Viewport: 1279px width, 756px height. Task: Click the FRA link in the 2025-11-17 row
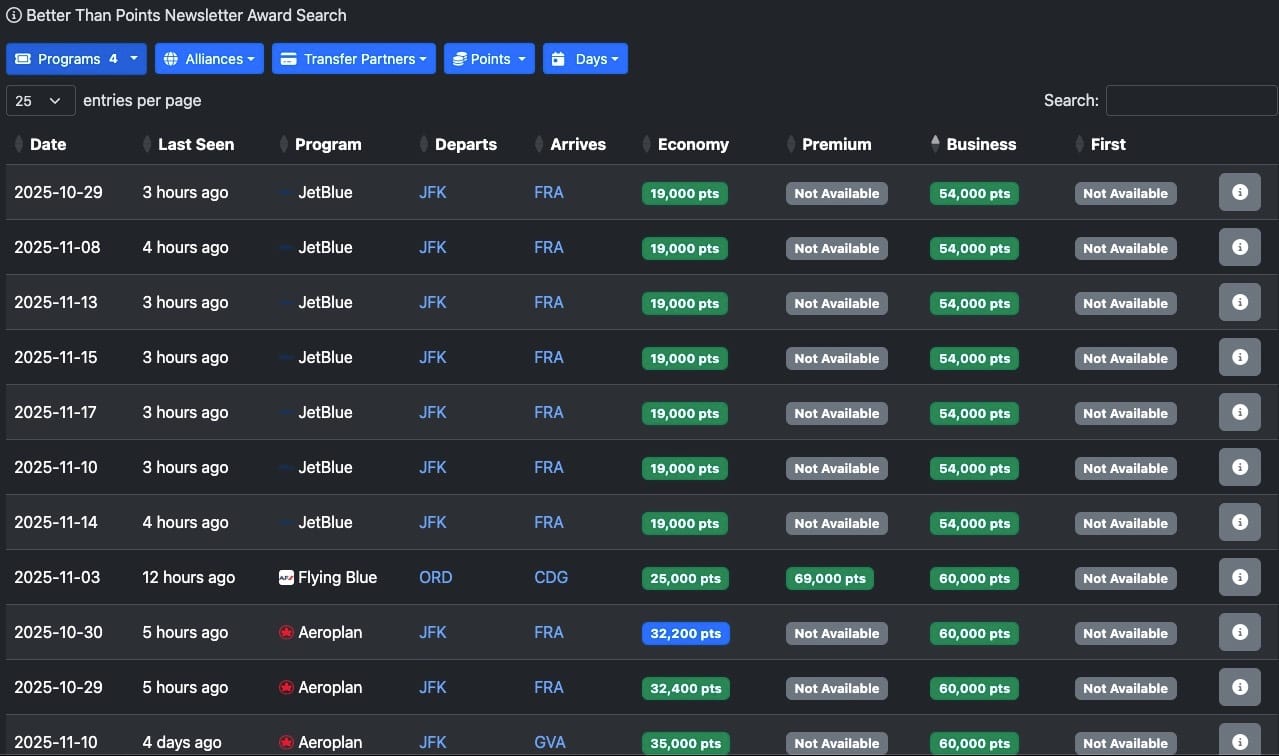point(549,412)
